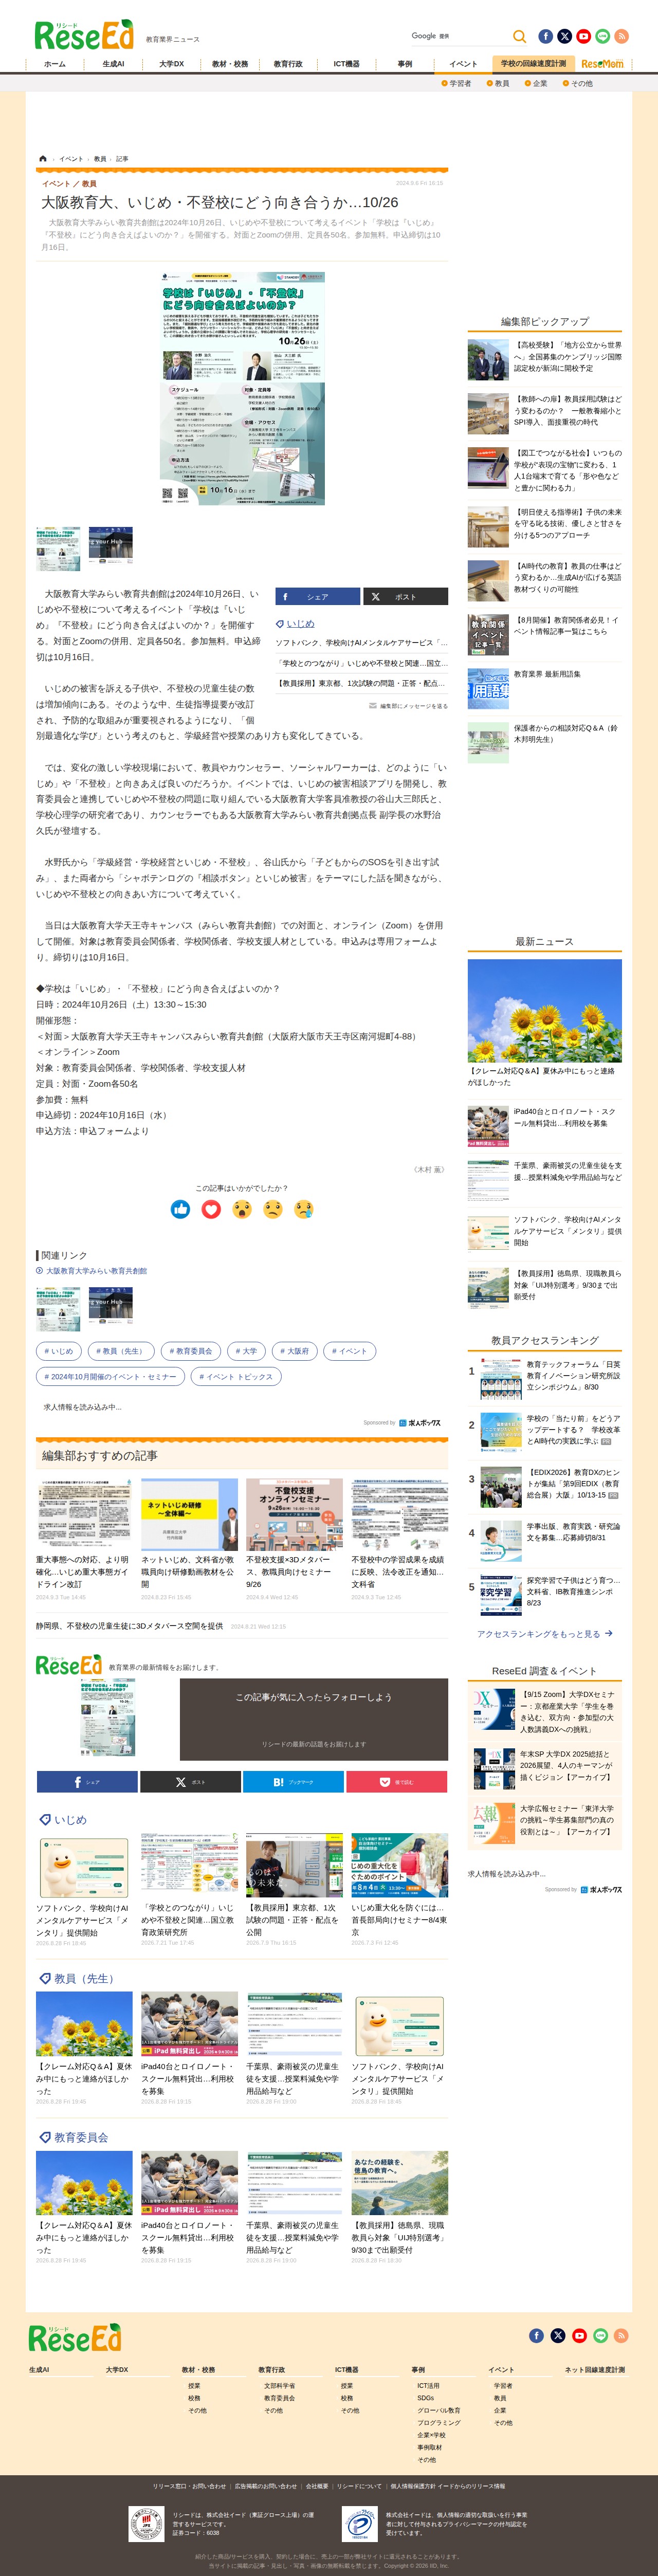
Task: Click # 2024年10月開催のイベント・セミナー tag
Action: (110, 1377)
